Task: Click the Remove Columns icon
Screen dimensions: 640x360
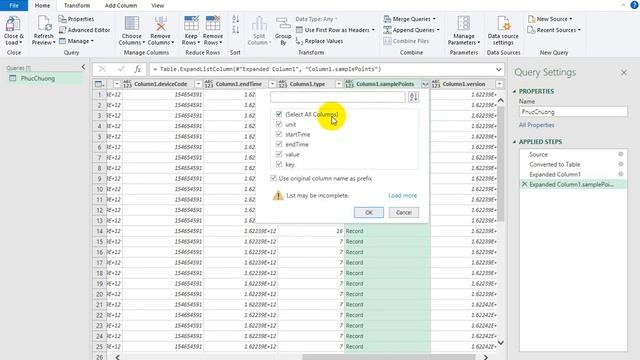Action: pos(160,24)
